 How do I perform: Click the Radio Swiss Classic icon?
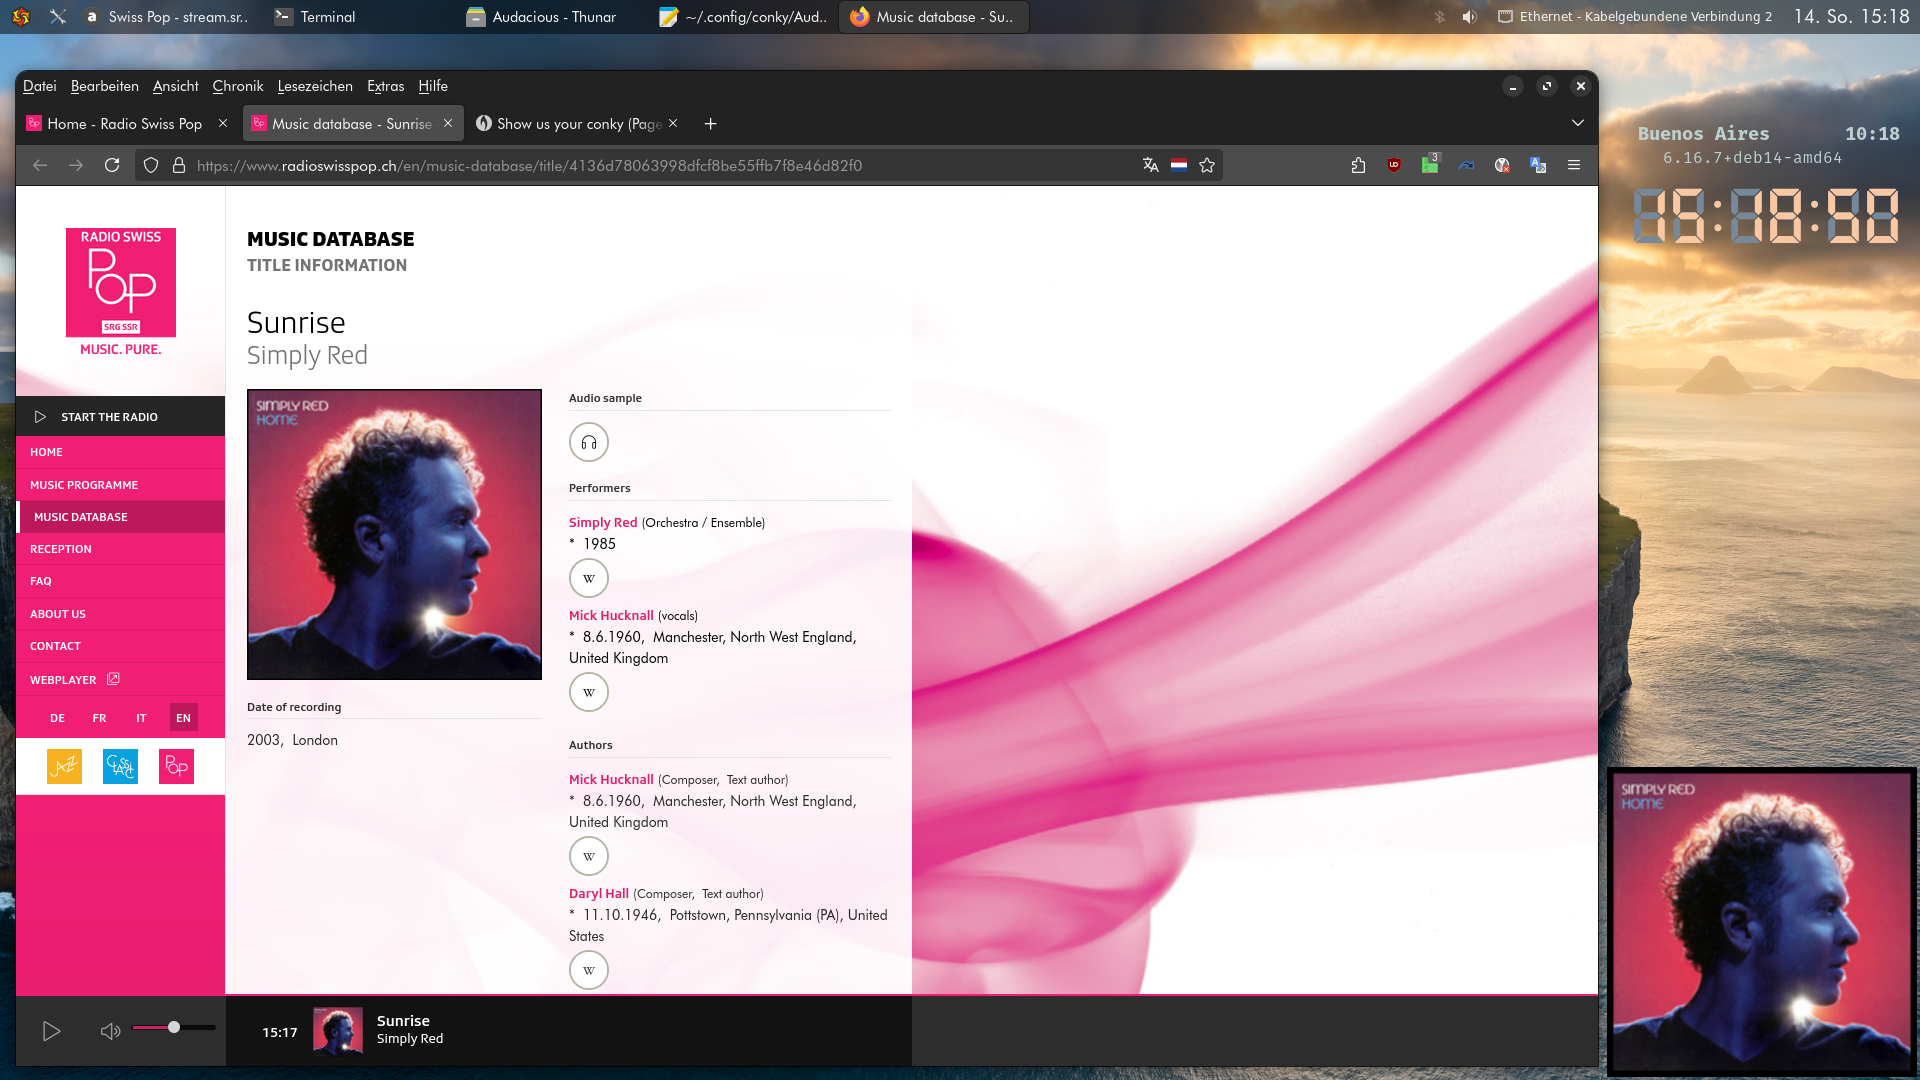coord(120,767)
